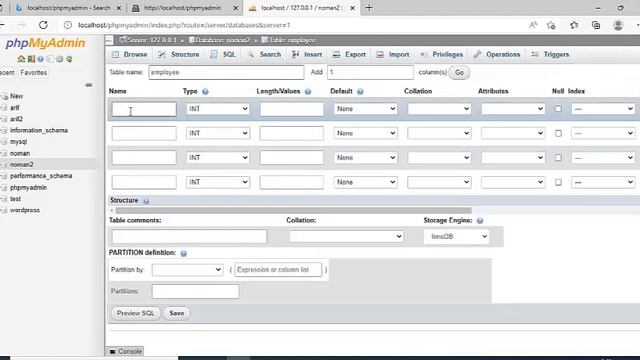The height and width of the screenshot is (360, 640).
Task: Open Default dropdown in second column row
Action: (x=365, y=133)
